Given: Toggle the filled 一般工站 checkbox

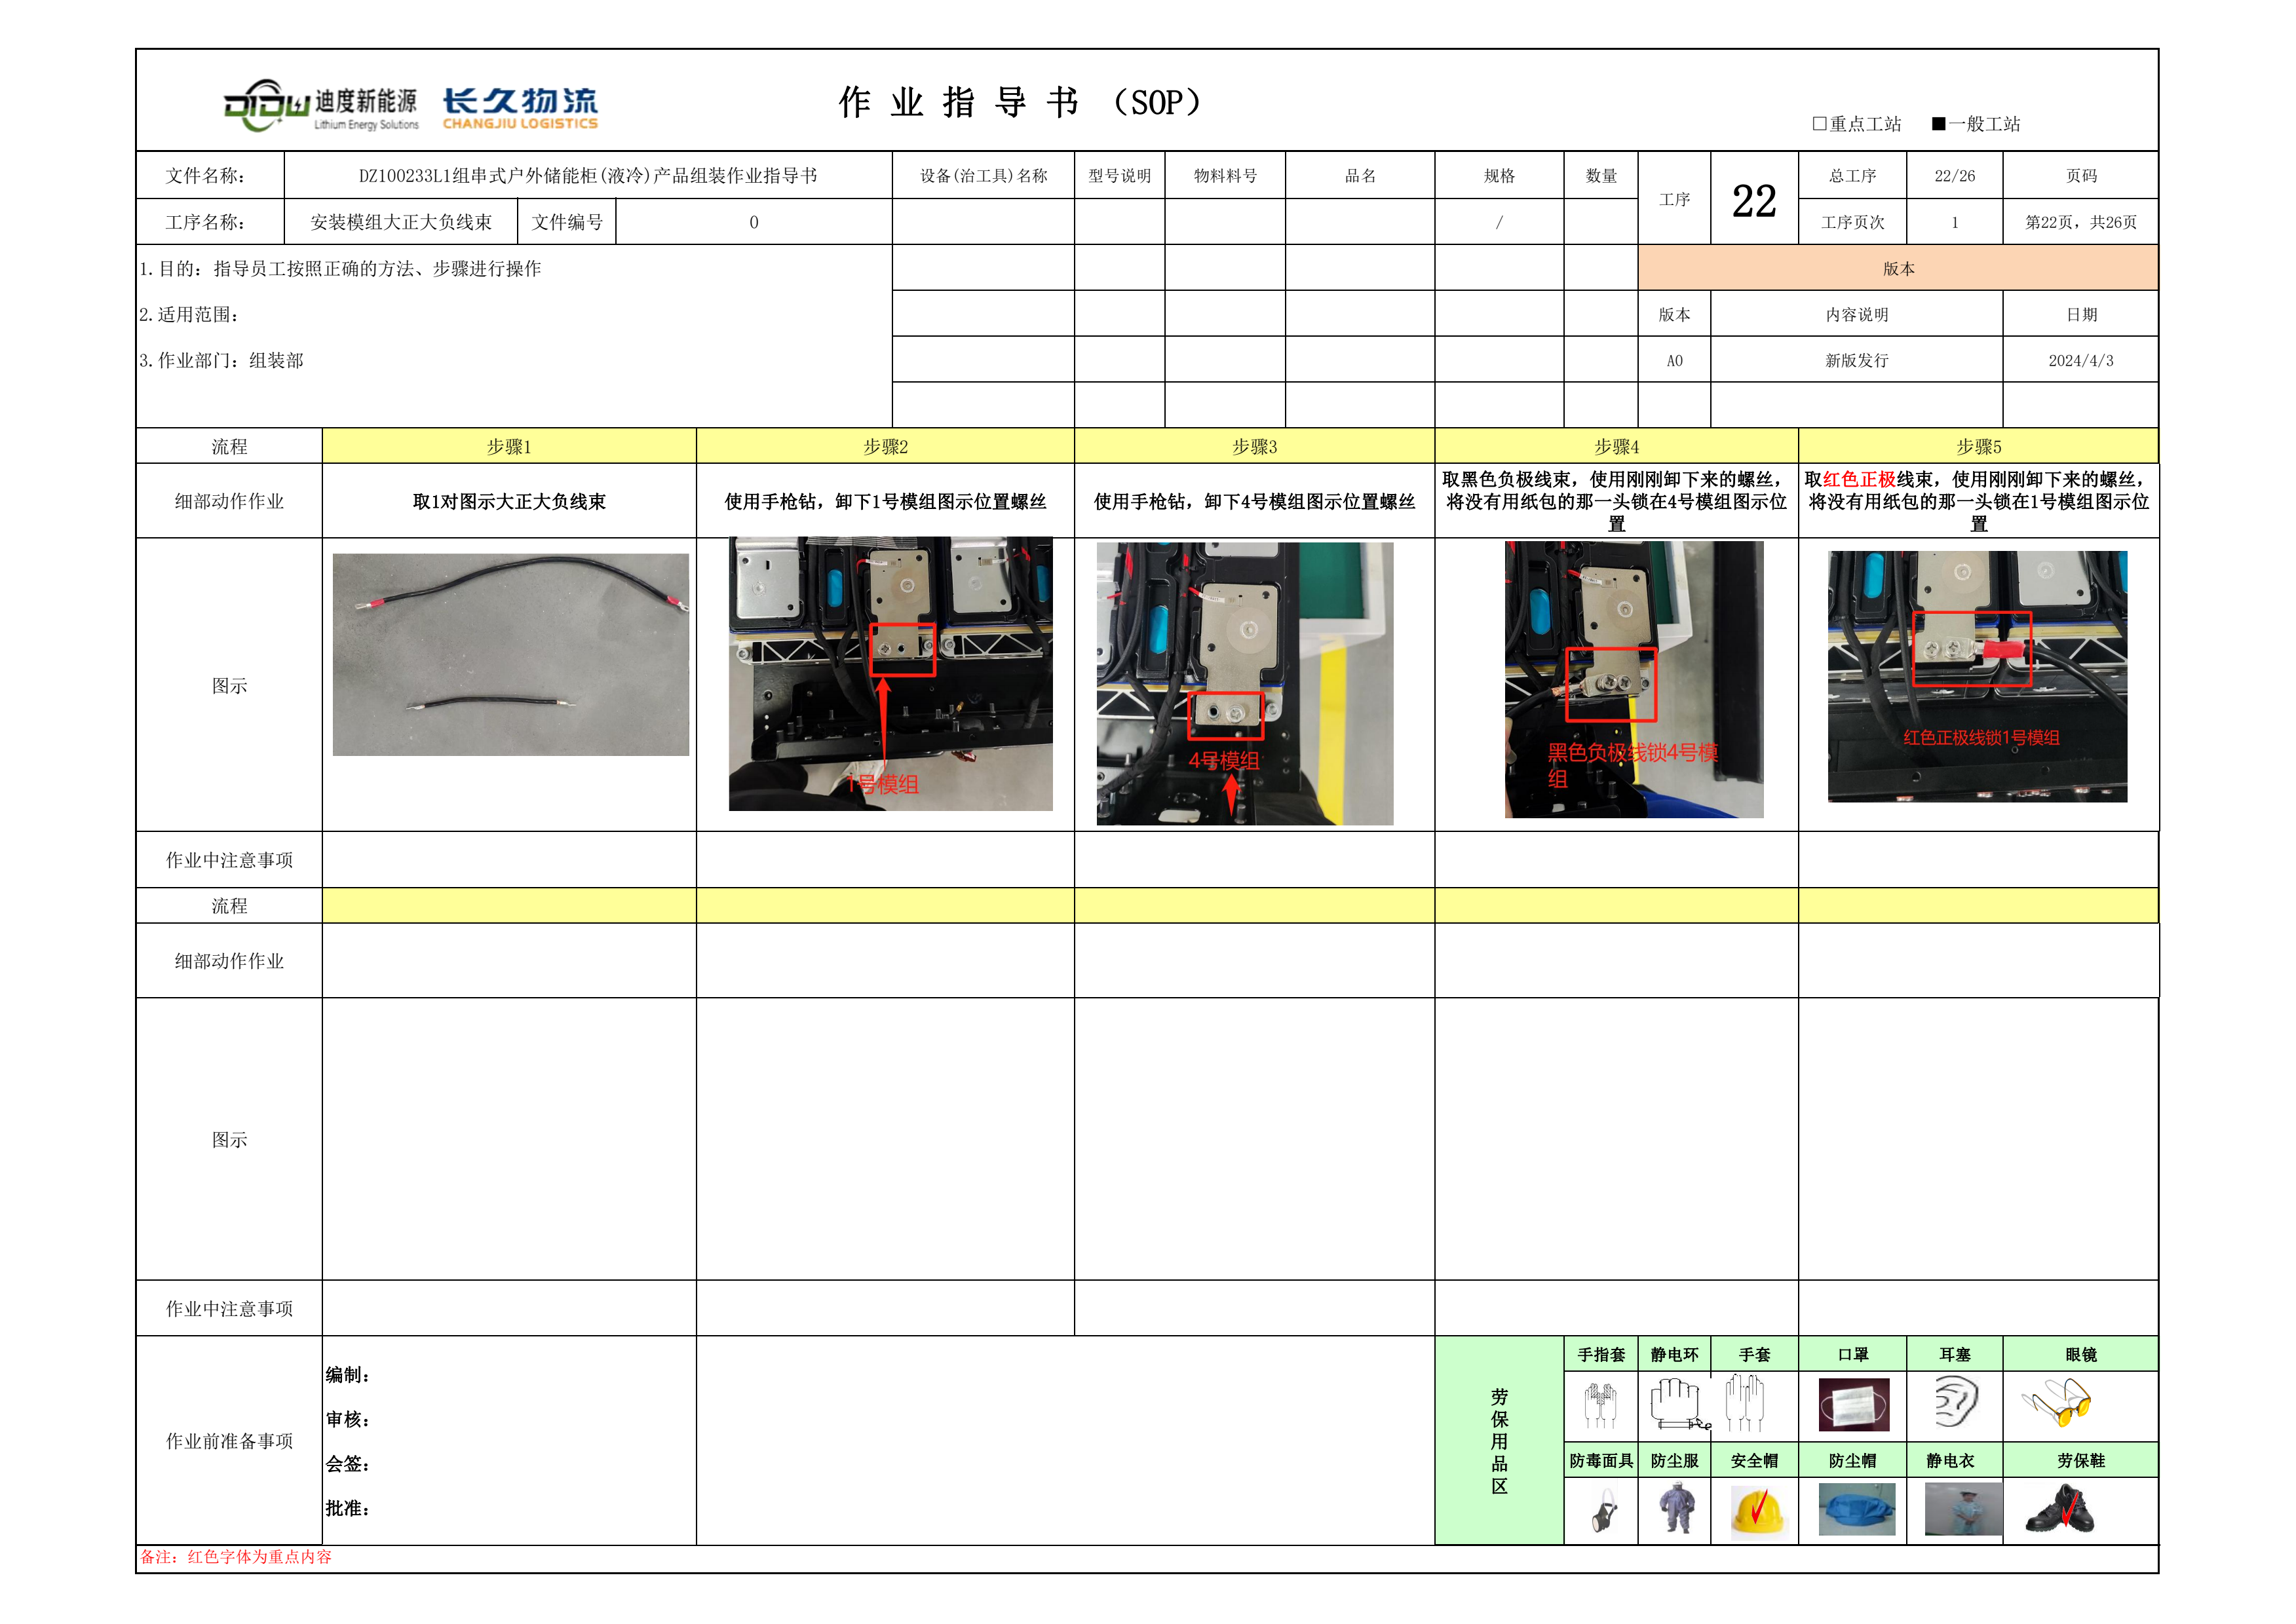Looking at the screenshot, I should (1938, 124).
